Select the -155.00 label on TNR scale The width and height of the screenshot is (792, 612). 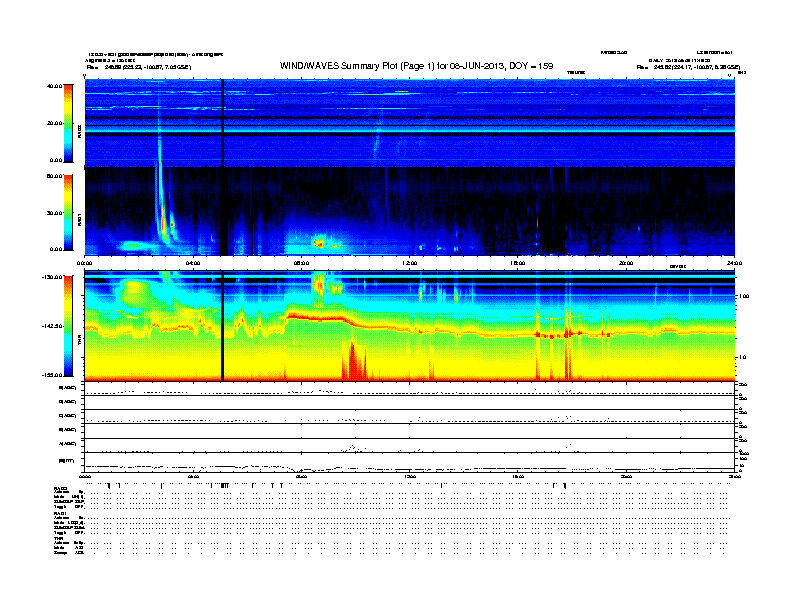coord(53,375)
